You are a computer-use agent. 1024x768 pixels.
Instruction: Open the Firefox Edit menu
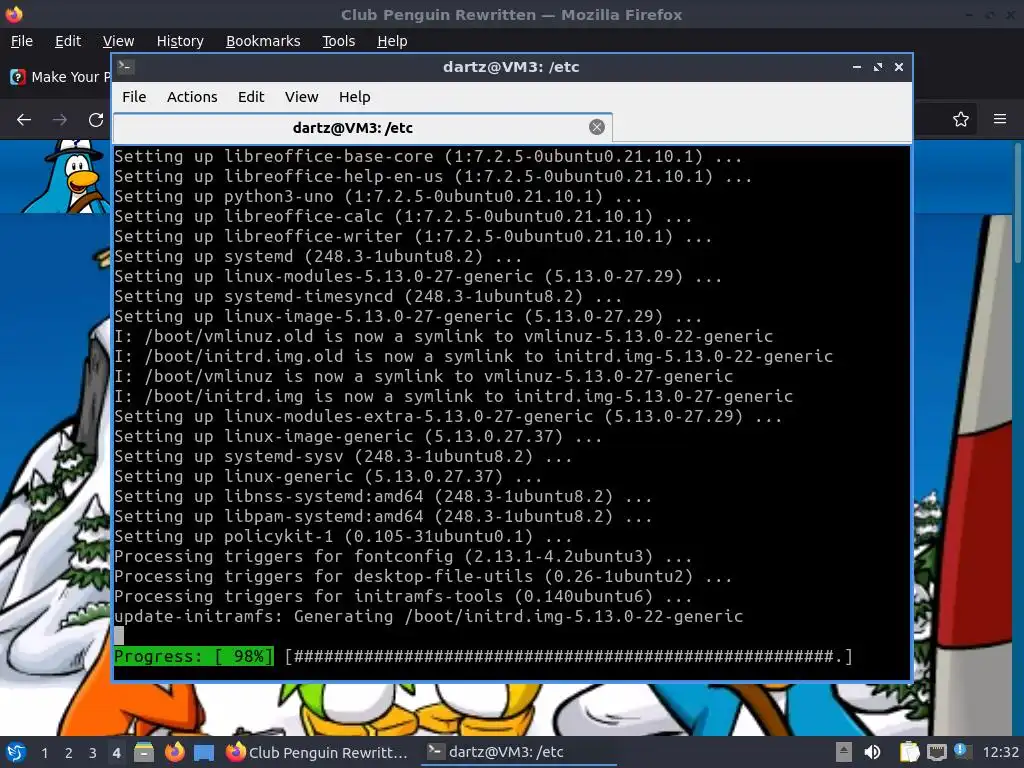click(x=68, y=41)
